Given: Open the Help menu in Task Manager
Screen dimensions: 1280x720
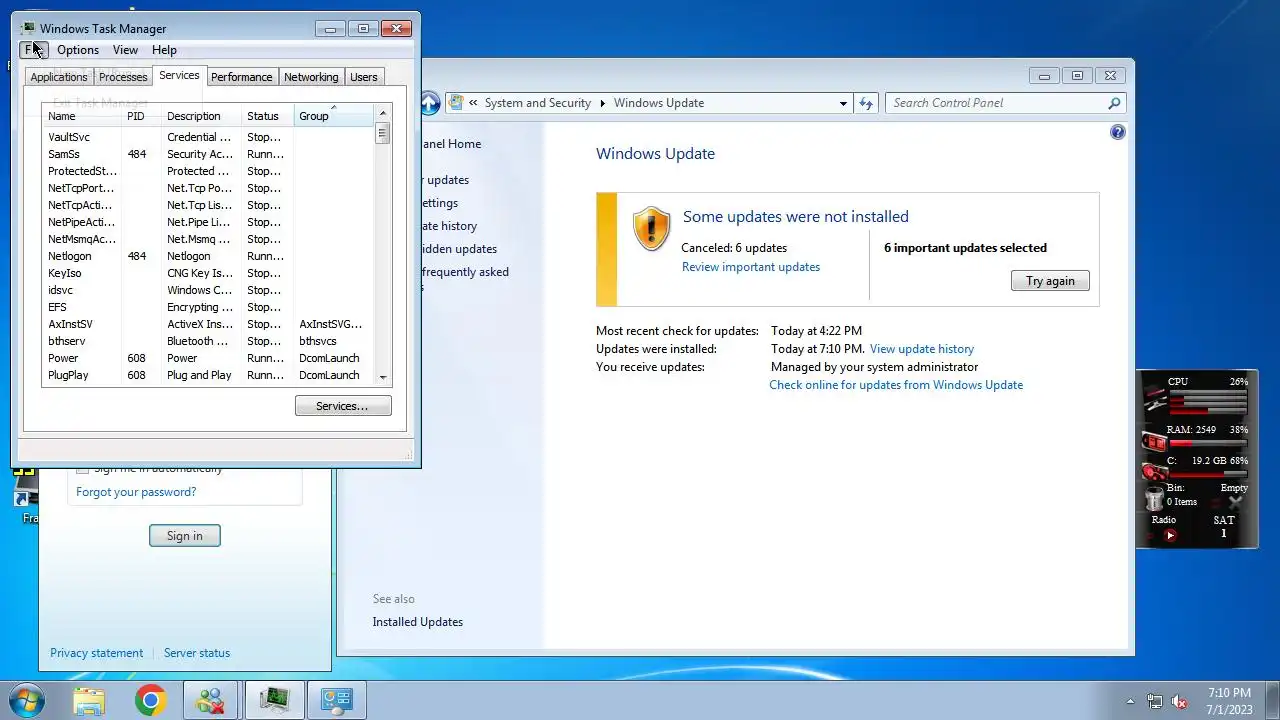Looking at the screenshot, I should click(x=164, y=50).
